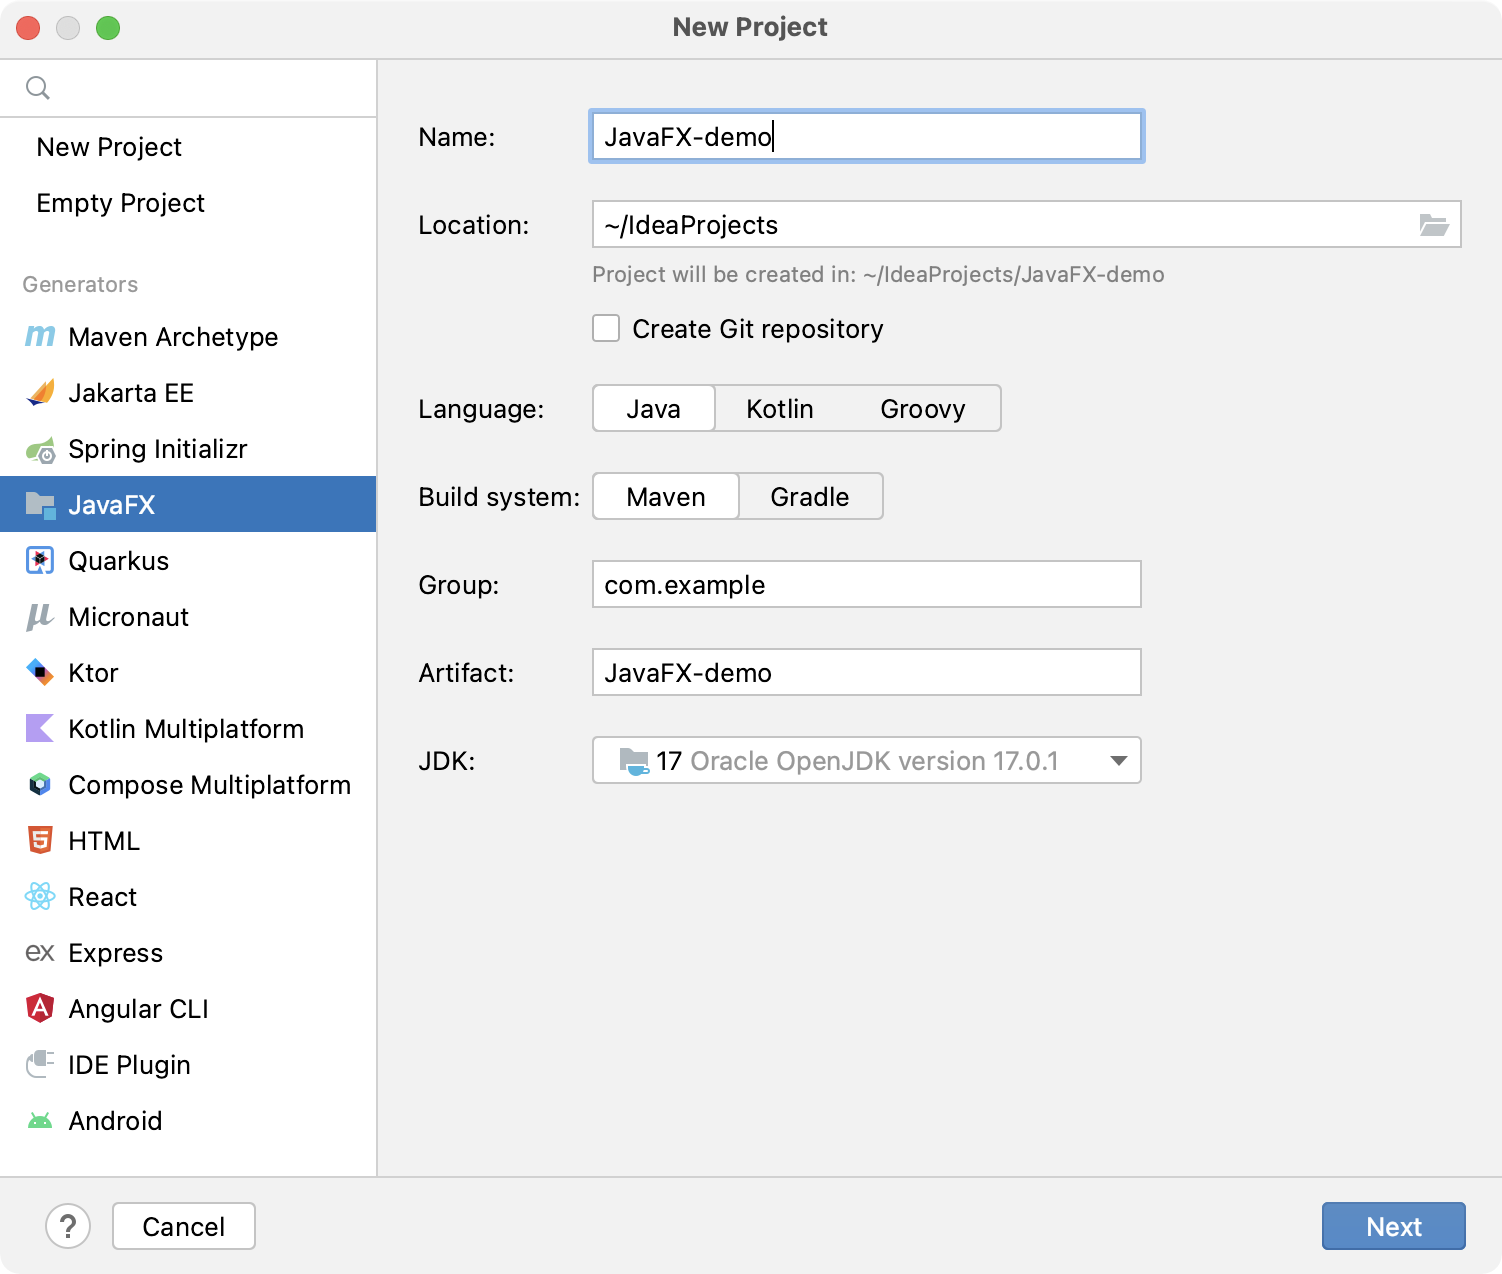Select New Project in the sidebar
The height and width of the screenshot is (1274, 1502).
pos(109,147)
